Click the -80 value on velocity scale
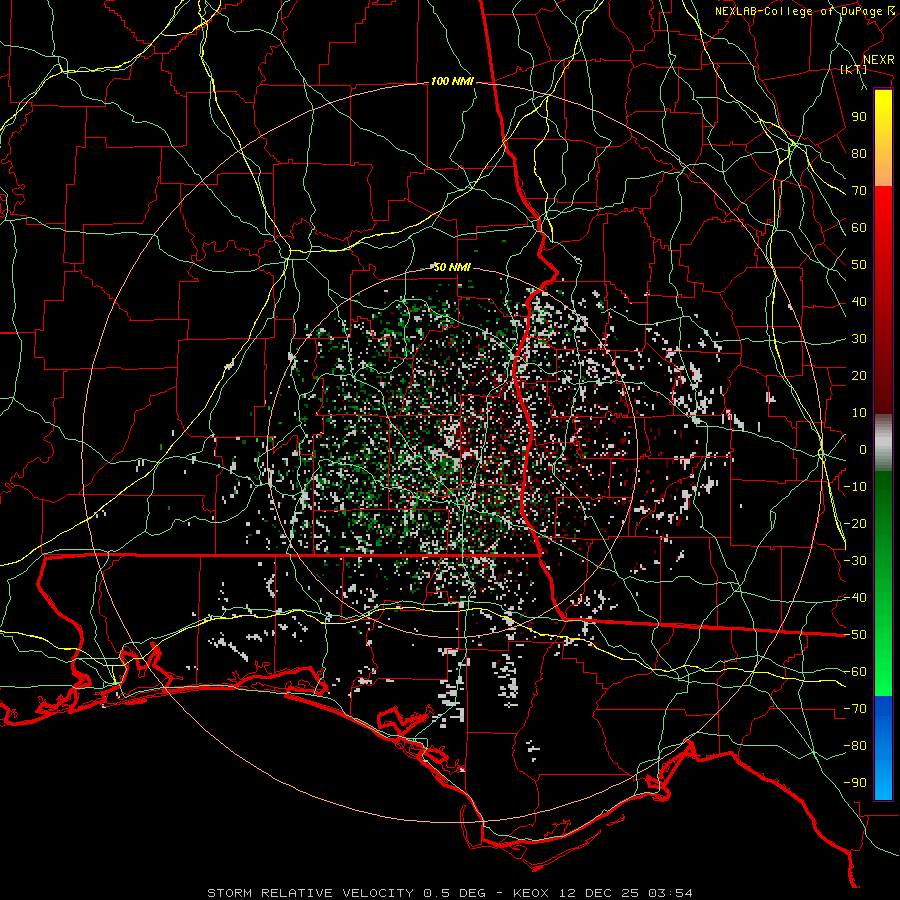 855,746
